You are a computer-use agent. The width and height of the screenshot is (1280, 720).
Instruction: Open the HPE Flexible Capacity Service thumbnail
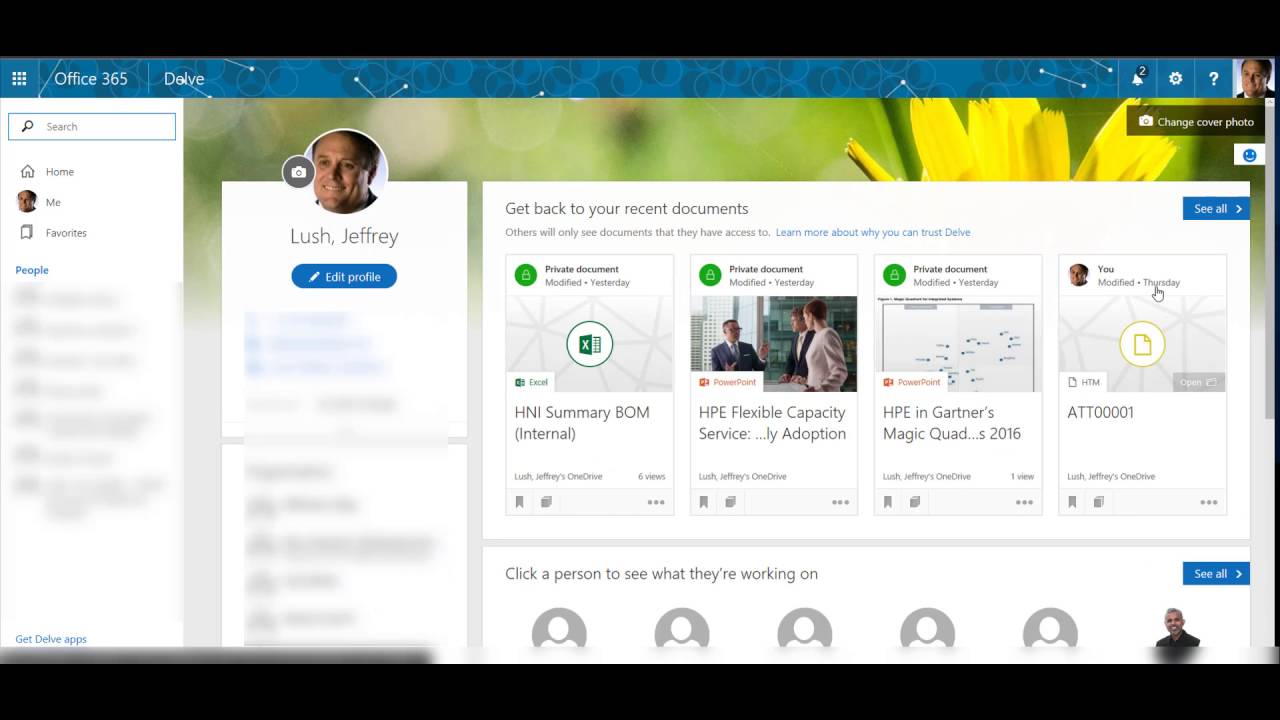774,344
